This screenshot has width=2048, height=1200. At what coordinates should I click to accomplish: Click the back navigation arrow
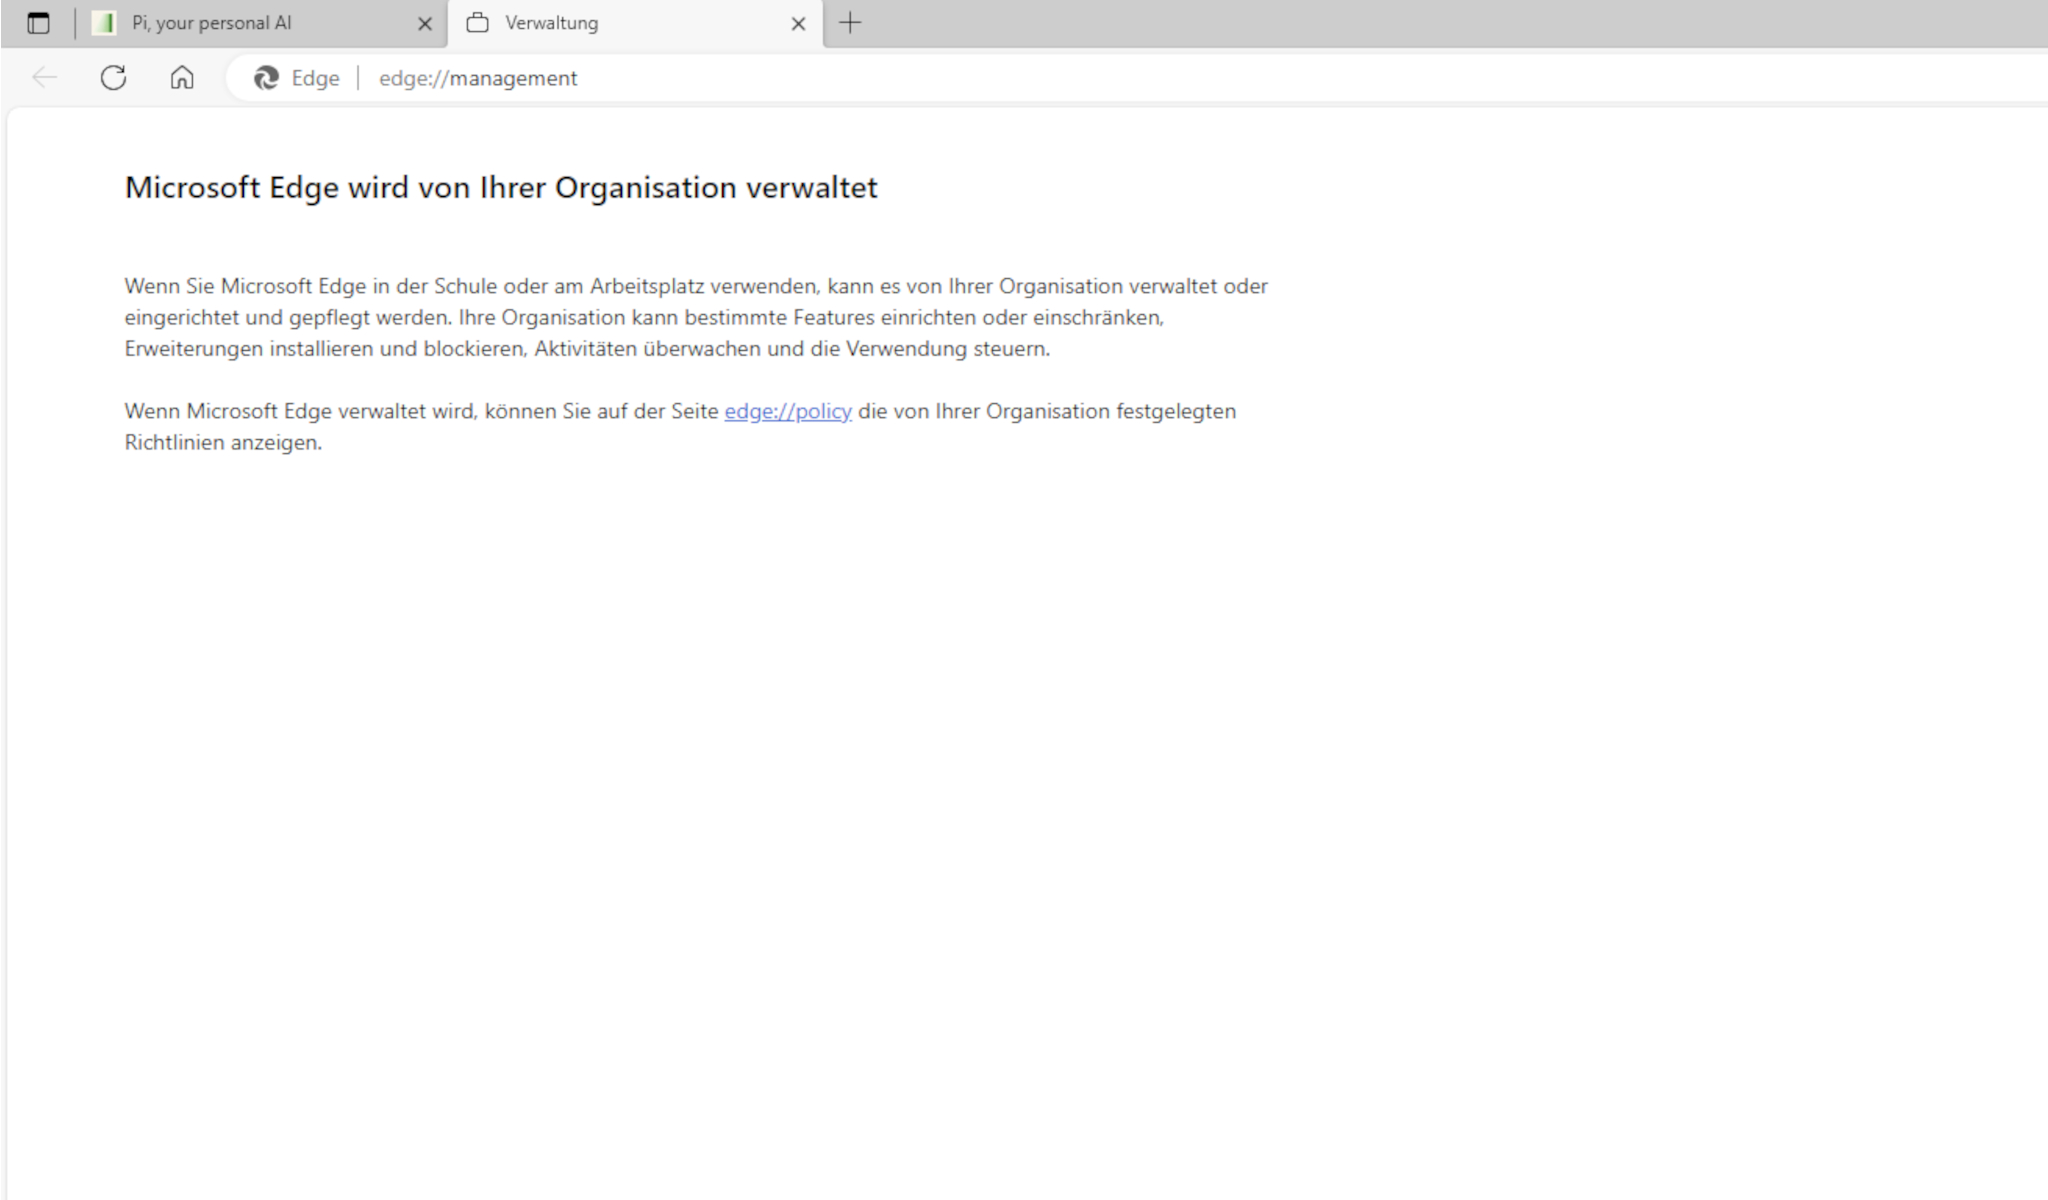[44, 78]
